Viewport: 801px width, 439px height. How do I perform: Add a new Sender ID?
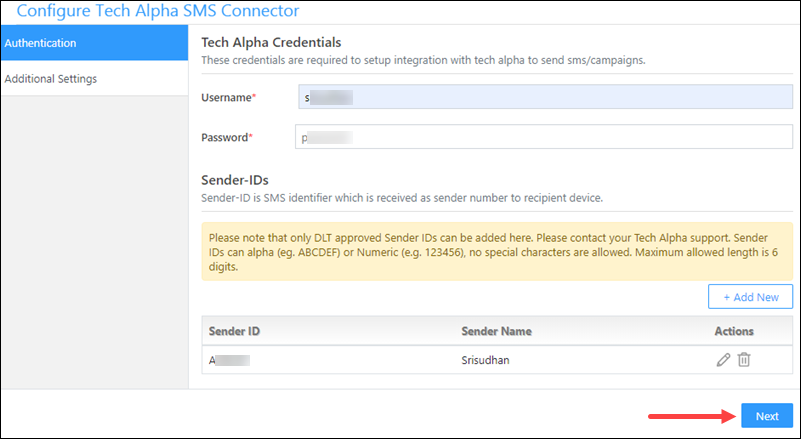tap(750, 297)
